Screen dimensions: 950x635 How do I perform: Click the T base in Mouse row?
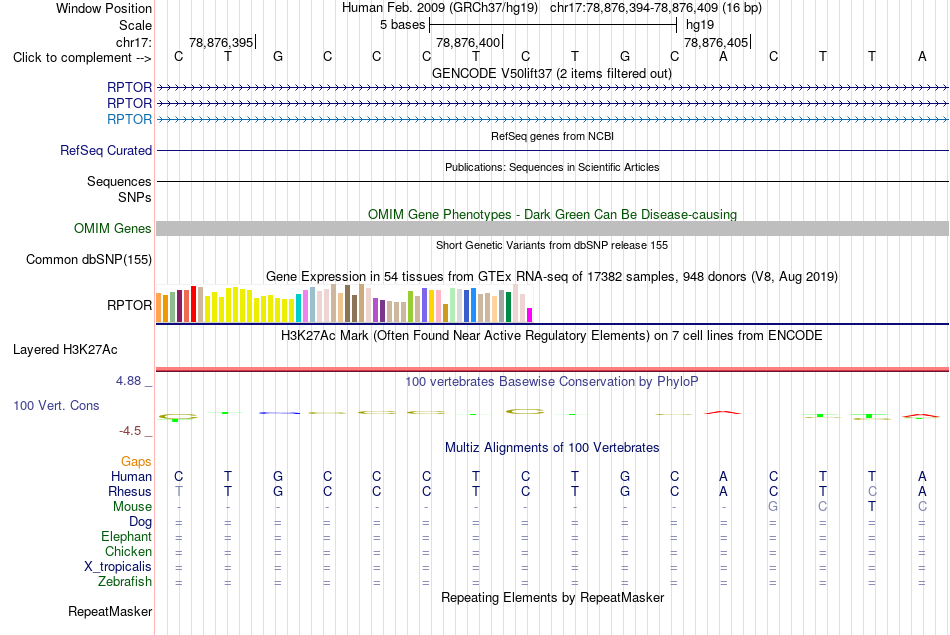coord(872,507)
